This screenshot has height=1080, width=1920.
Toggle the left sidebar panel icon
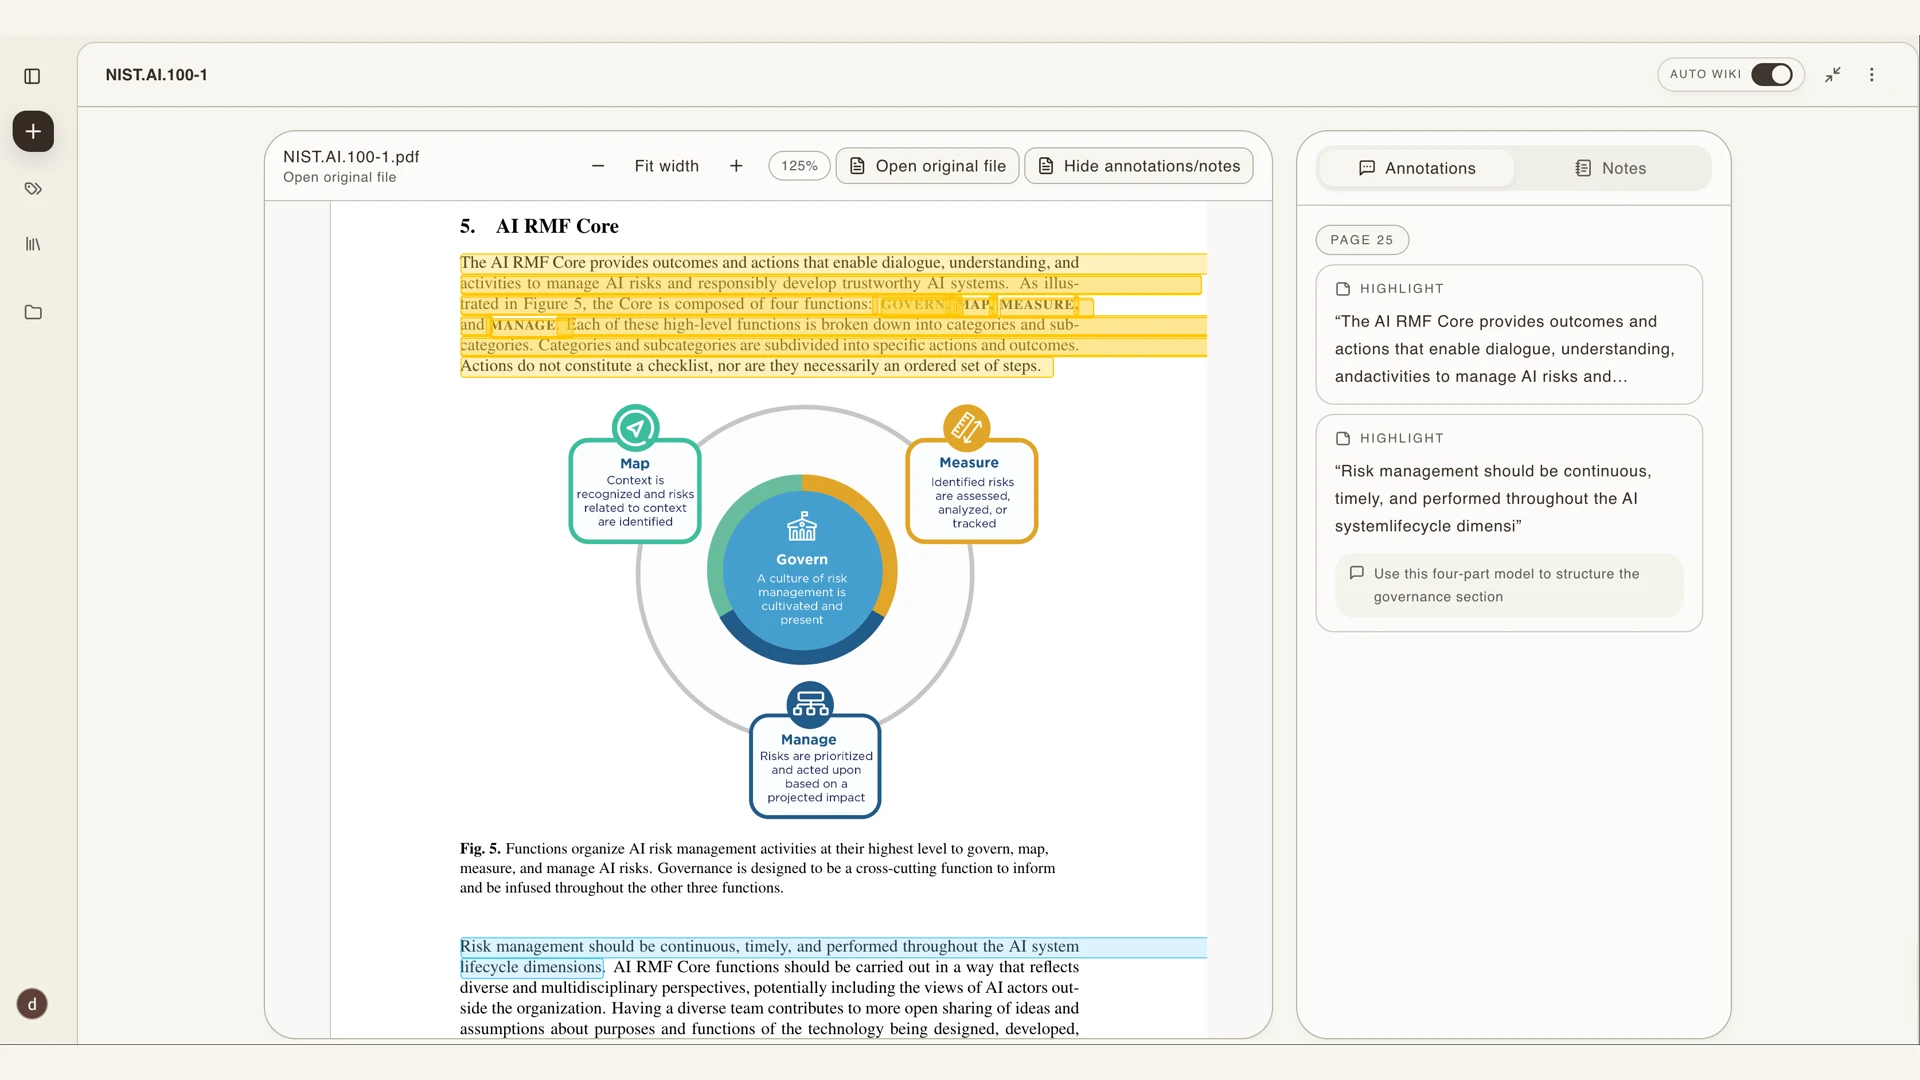(32, 76)
